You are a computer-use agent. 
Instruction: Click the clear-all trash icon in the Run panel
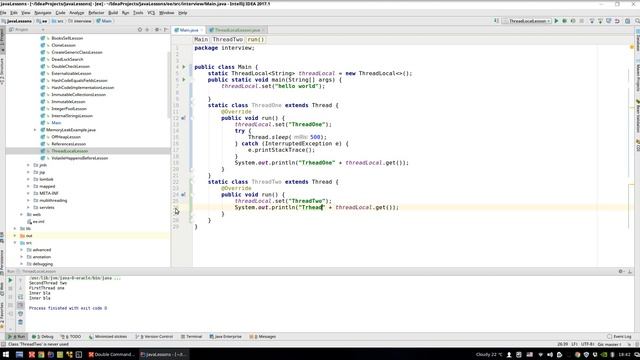coord(20,322)
